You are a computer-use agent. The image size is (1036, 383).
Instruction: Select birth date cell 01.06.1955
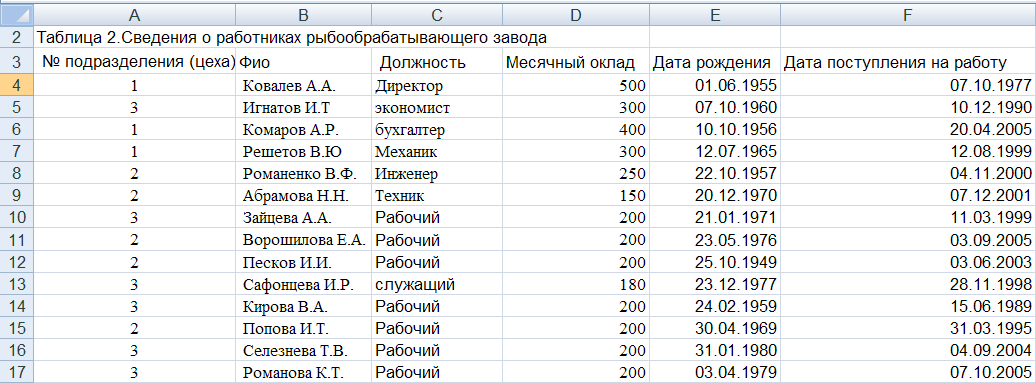tap(715, 85)
